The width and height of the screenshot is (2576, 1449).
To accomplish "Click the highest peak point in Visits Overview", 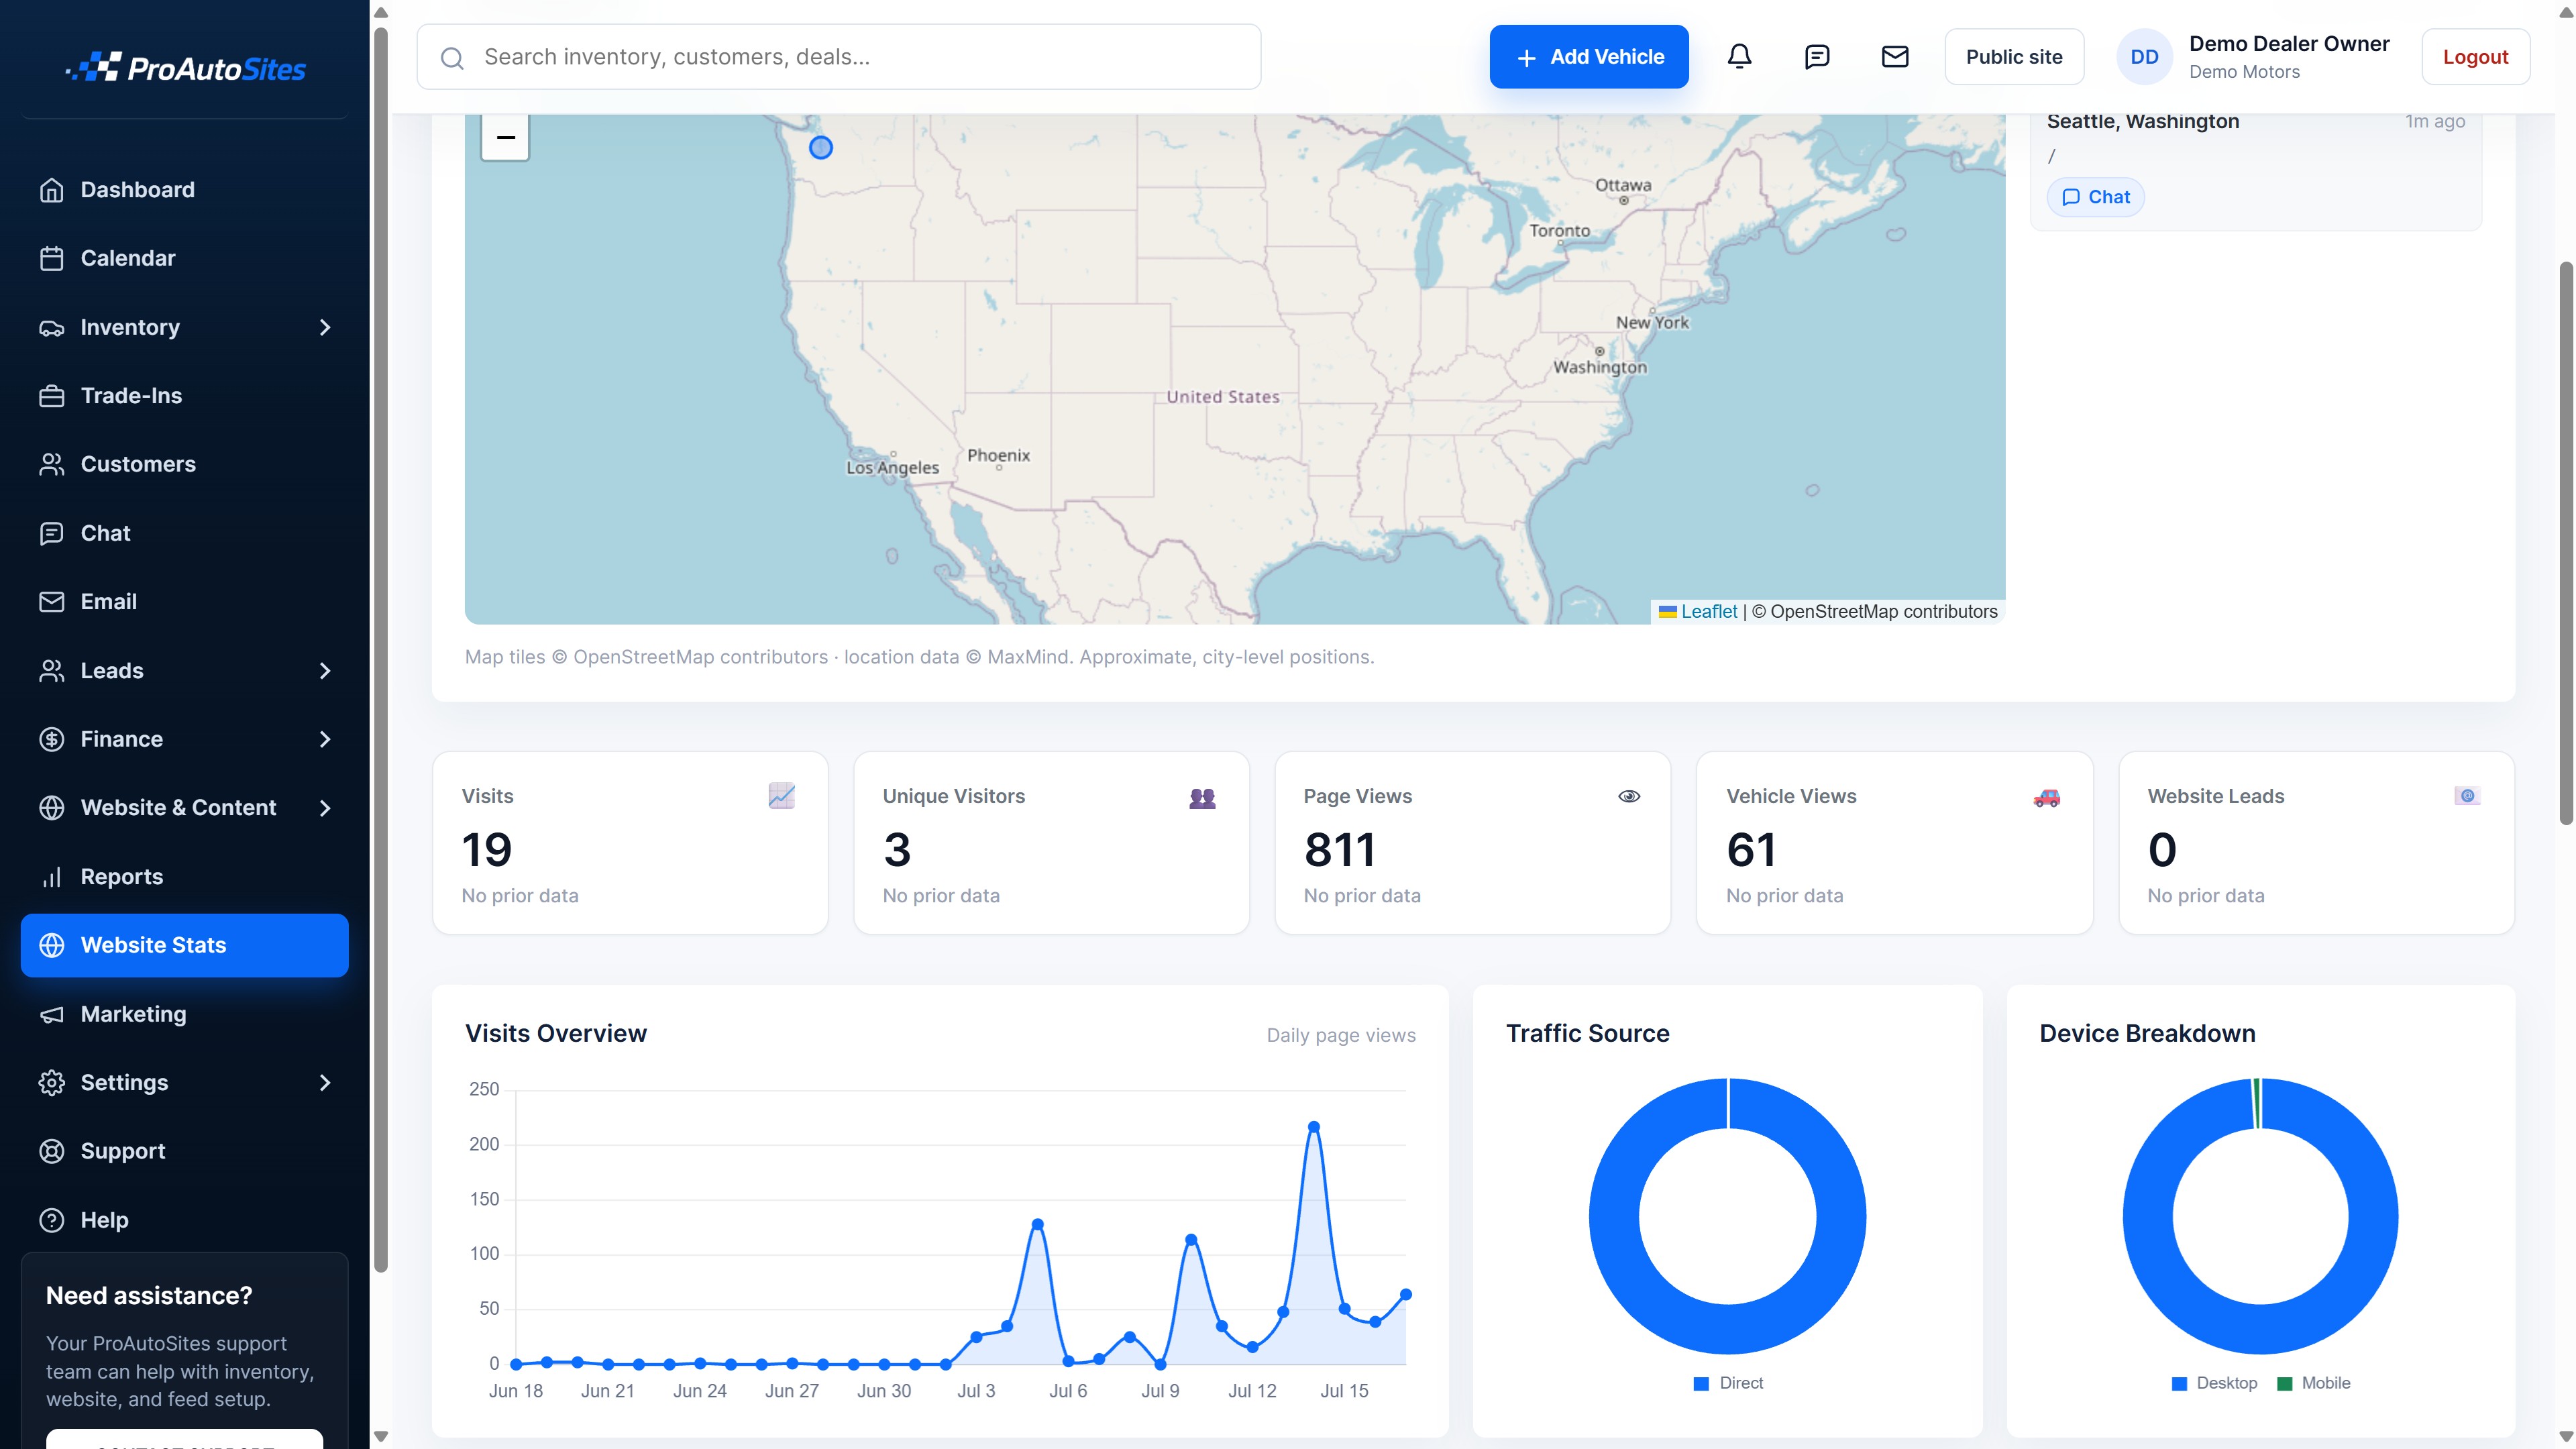I will 1314,1127.
